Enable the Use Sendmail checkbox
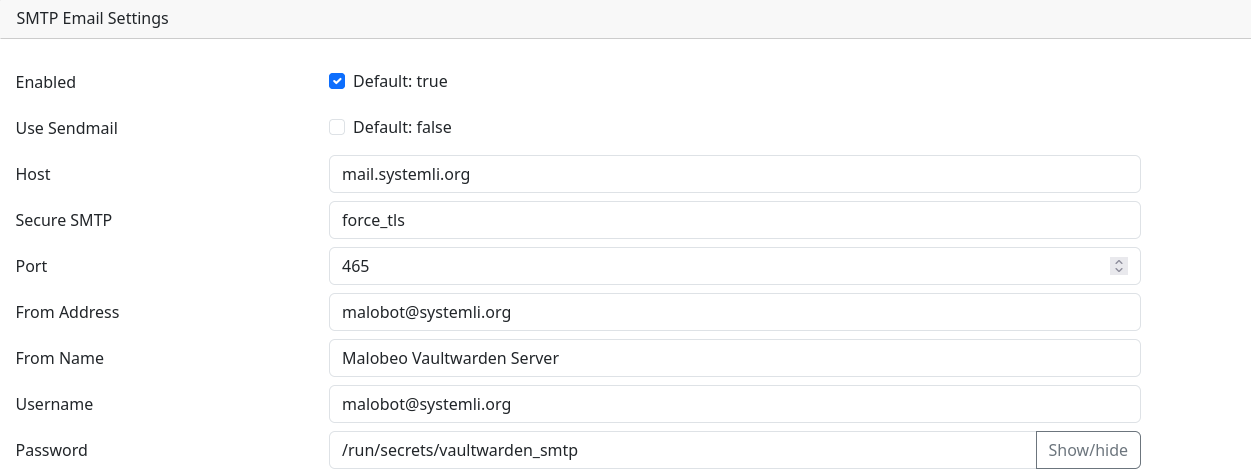1251x476 pixels. [x=337, y=127]
